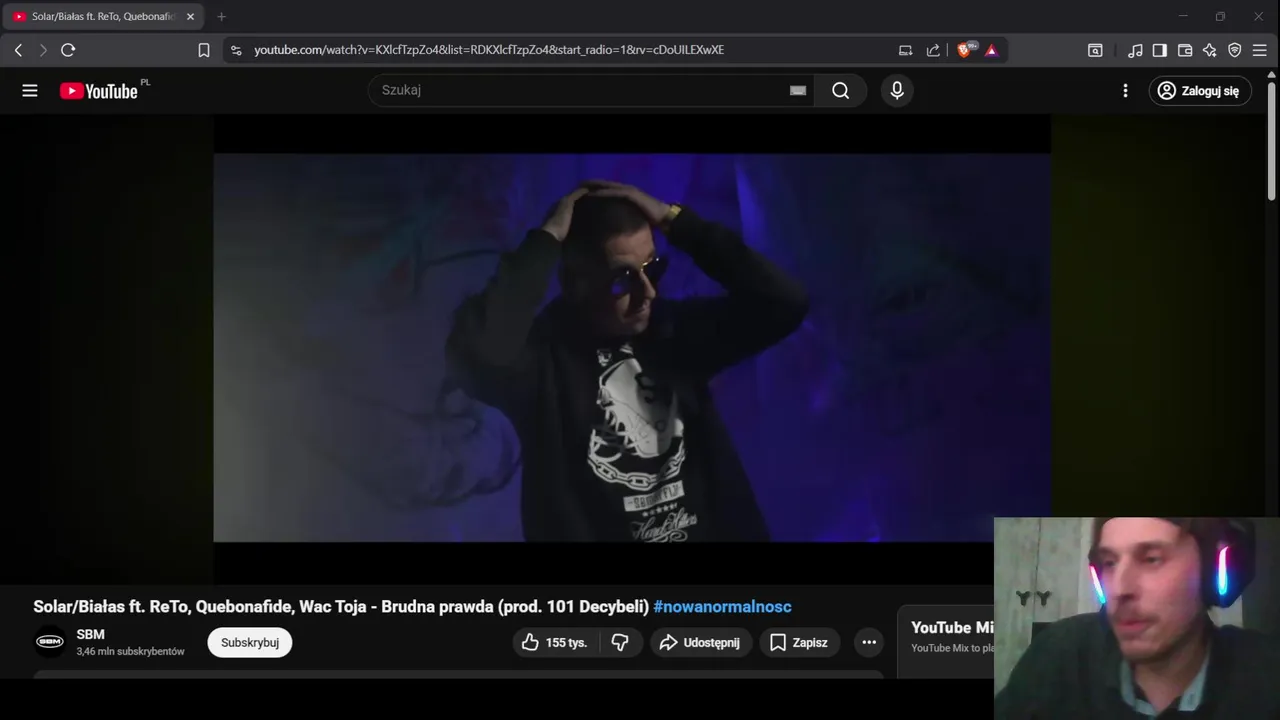This screenshot has height=720, width=1280.
Task: Open Brave Rewards triangle icon
Action: pos(991,50)
